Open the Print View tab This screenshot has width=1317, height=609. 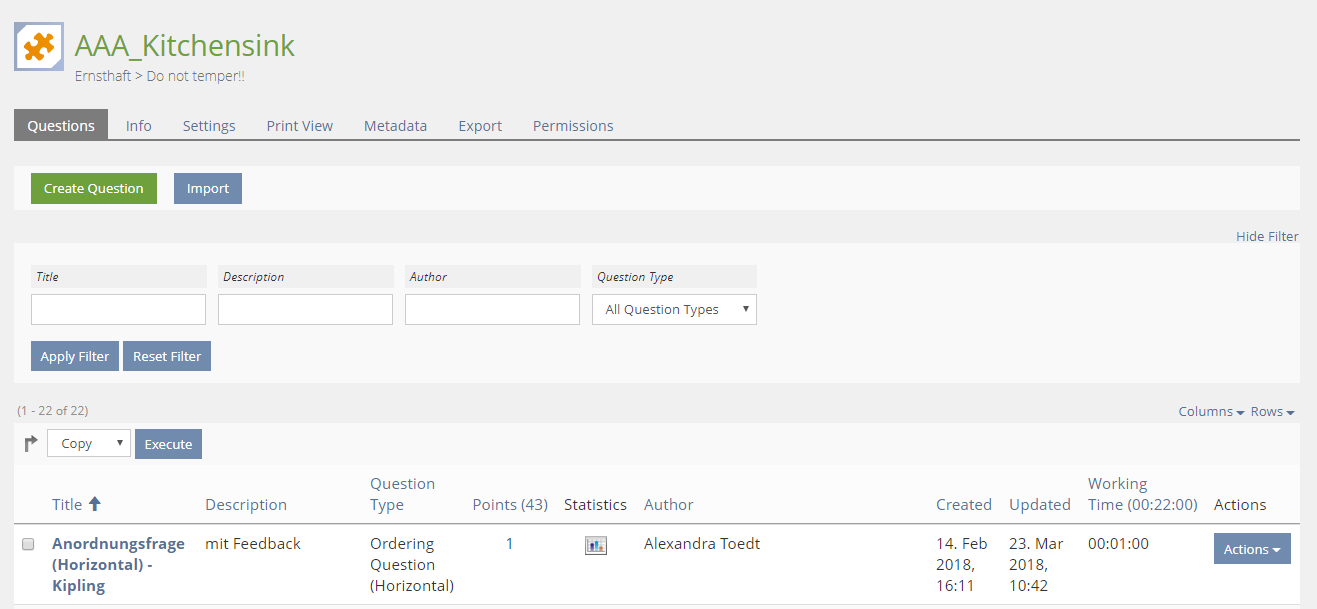pos(299,126)
